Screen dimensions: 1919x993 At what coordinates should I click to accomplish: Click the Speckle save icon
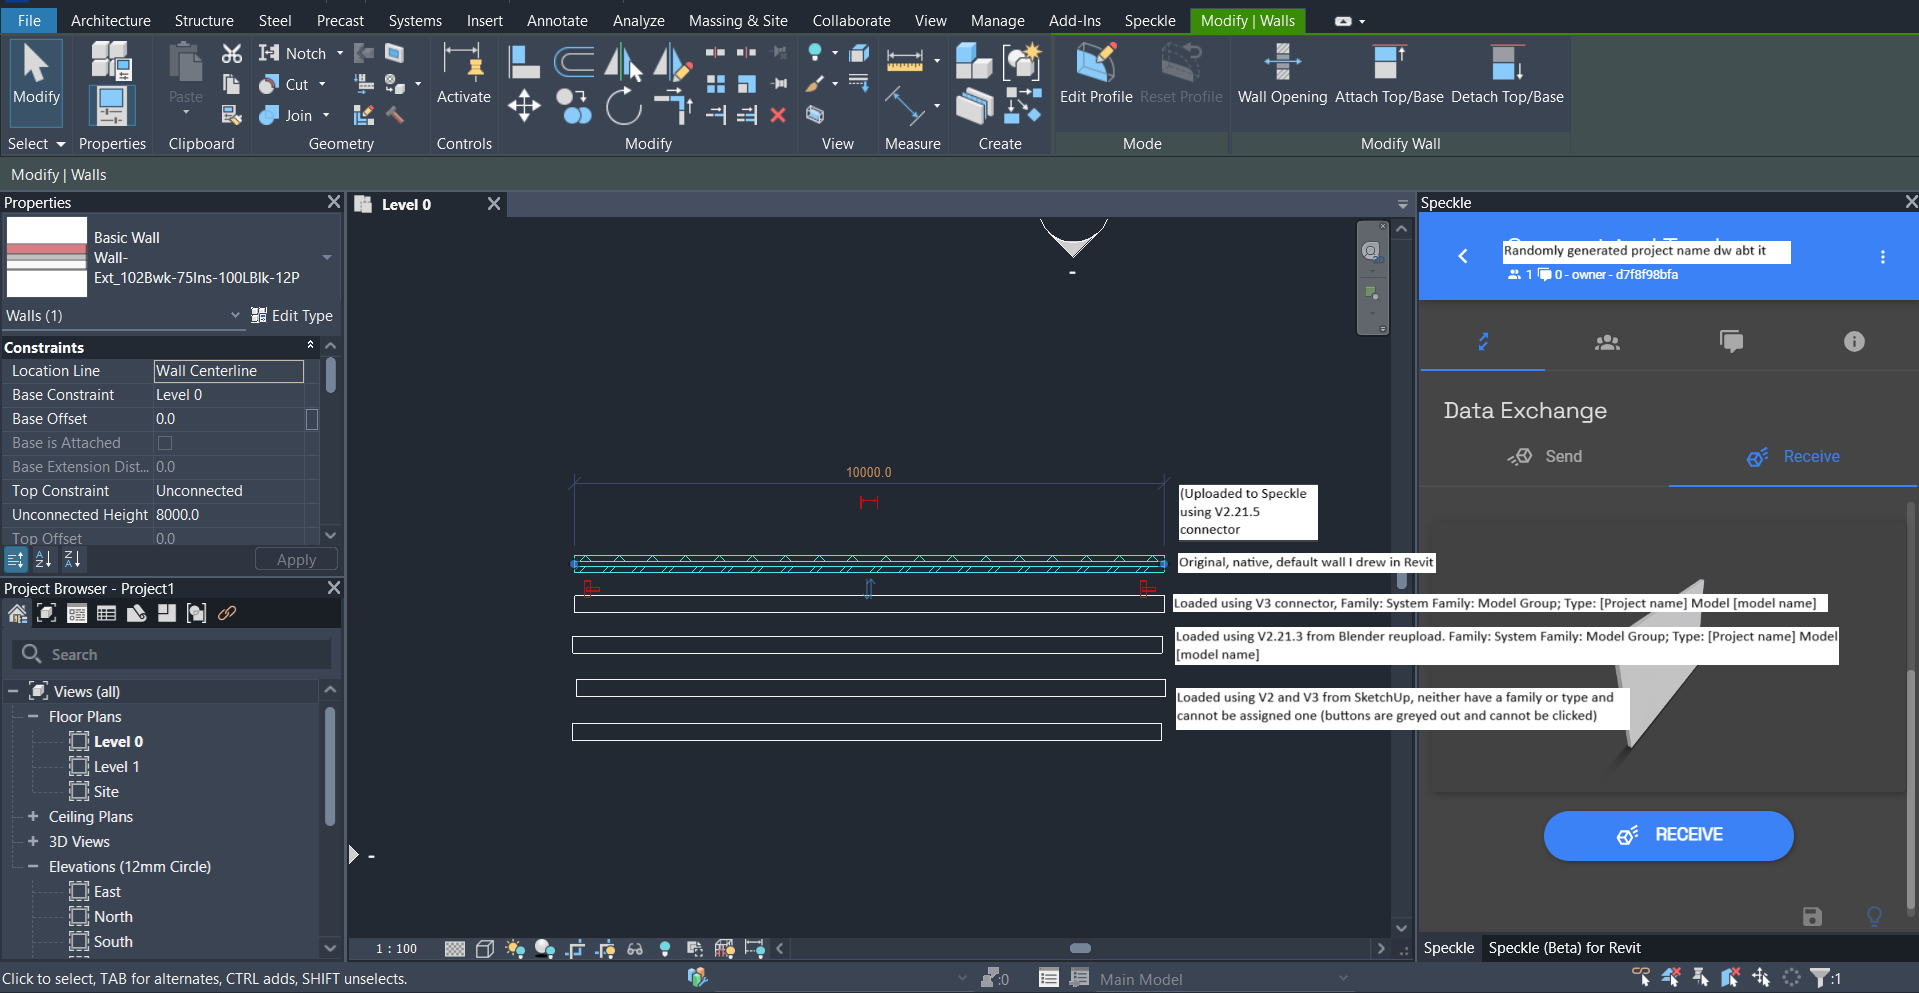point(1812,916)
